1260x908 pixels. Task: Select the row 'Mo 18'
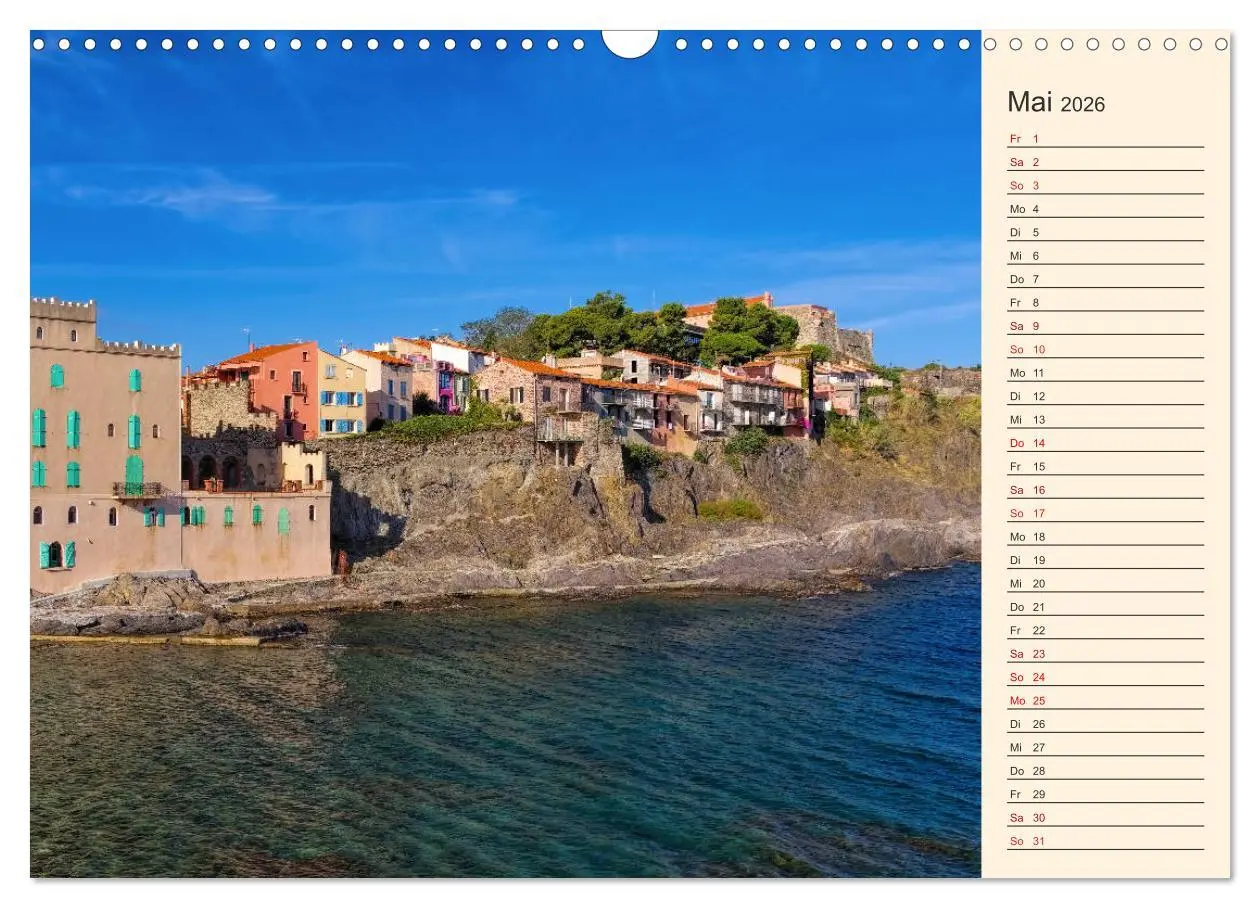1105,536
